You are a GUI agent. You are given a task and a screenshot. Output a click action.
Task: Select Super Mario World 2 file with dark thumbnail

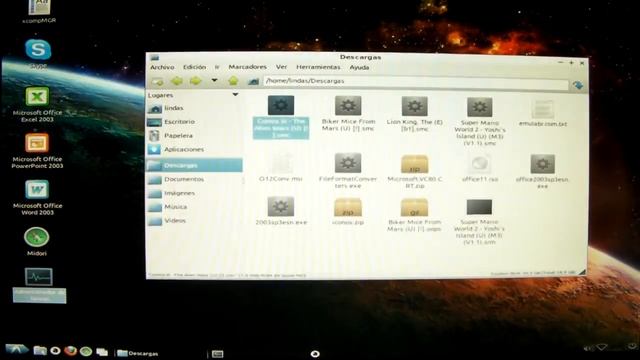click(479, 222)
